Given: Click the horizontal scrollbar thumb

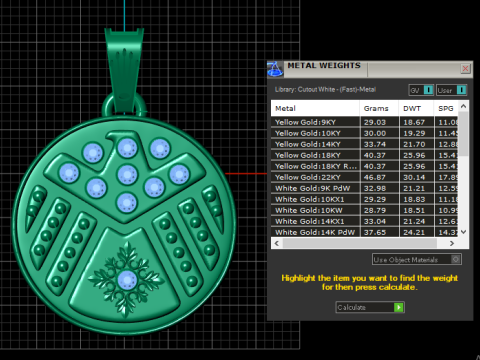Looking at the screenshot, I should [360, 243].
